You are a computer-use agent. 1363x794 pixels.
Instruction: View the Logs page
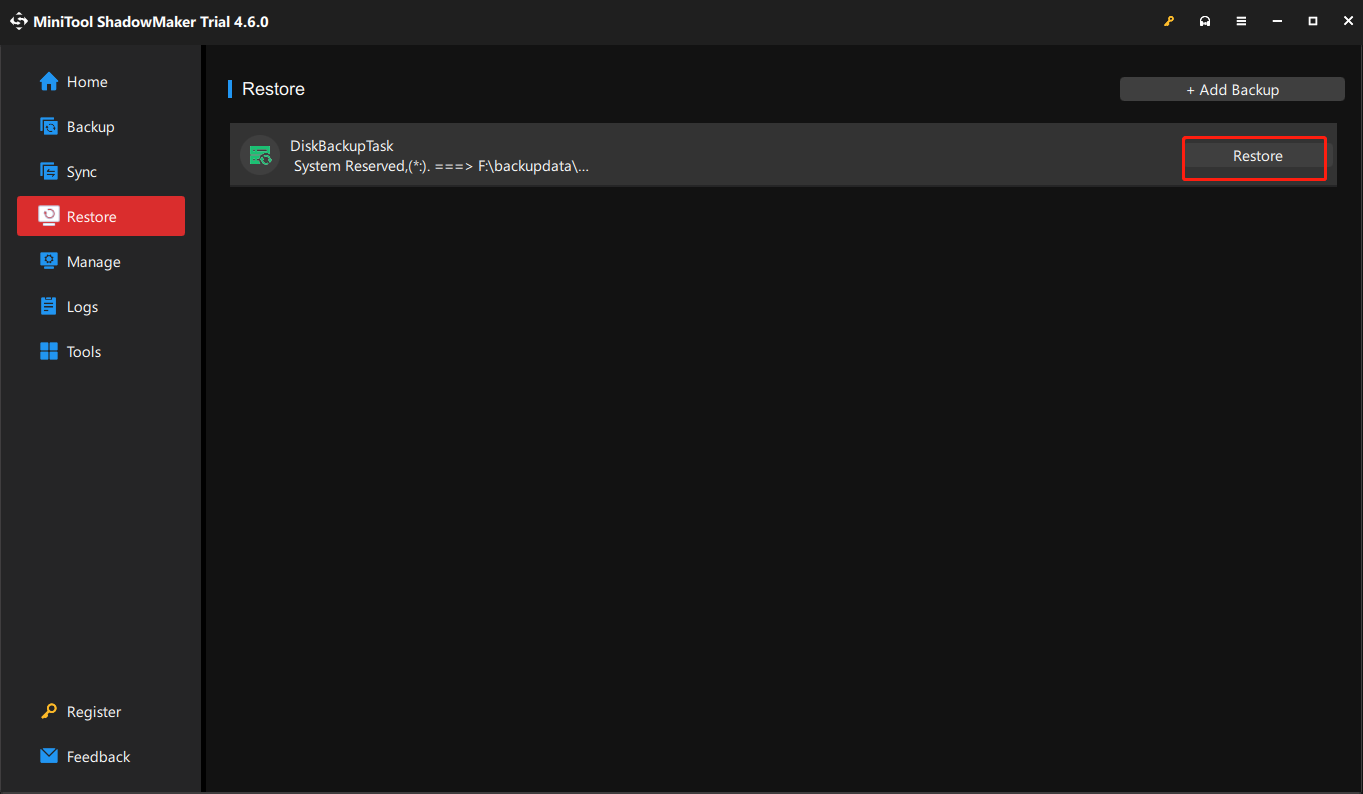101,306
